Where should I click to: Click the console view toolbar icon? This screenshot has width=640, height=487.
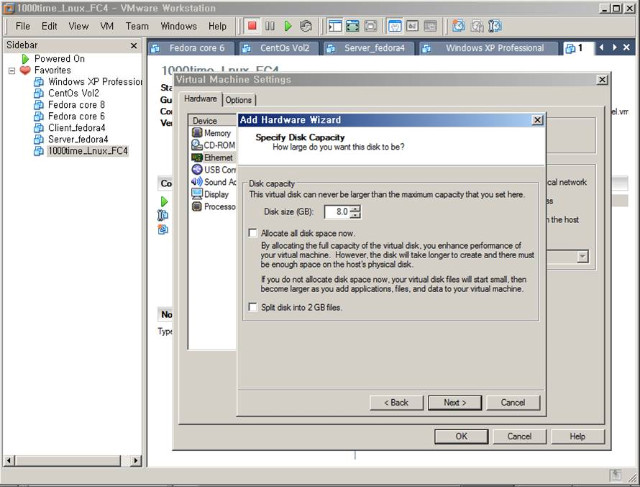[x=412, y=26]
